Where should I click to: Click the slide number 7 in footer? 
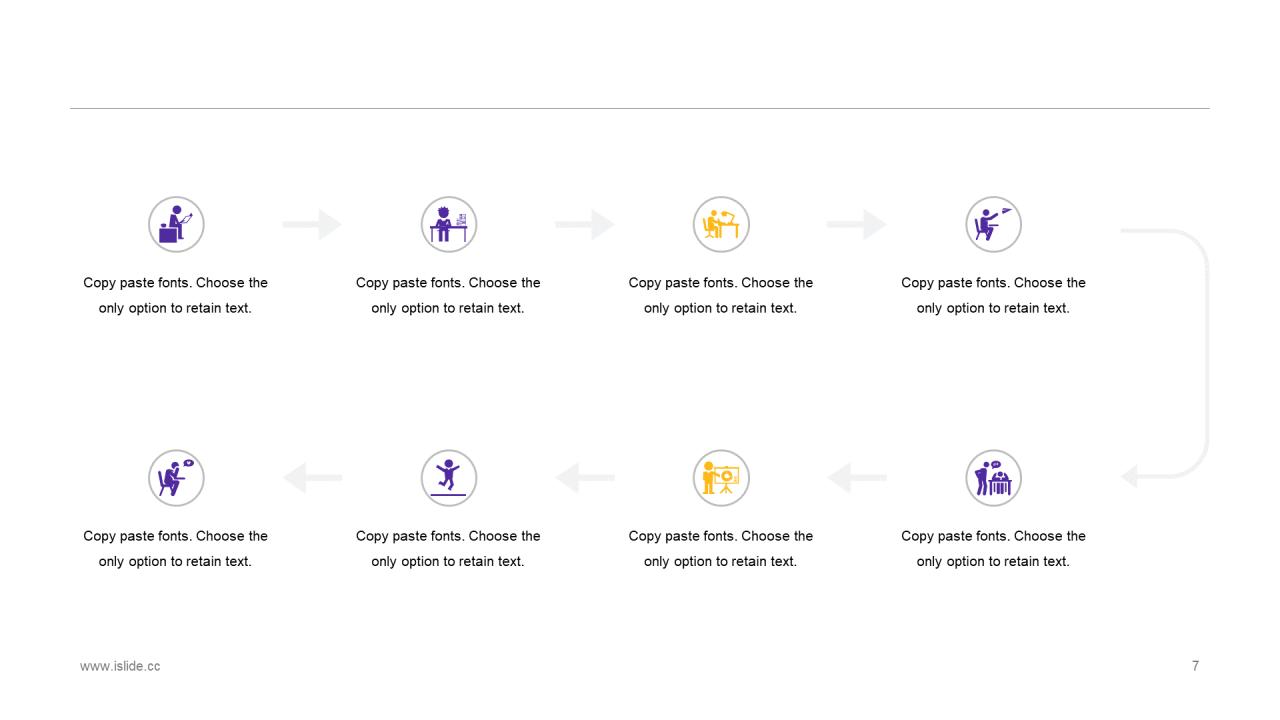pos(1195,666)
